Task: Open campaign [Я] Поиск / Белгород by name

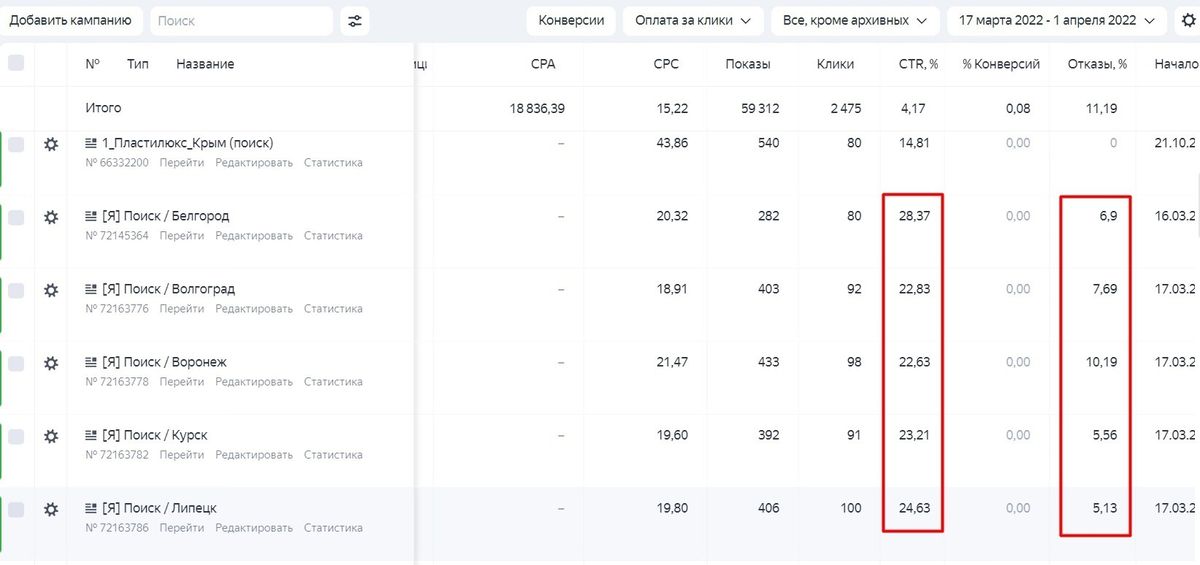Action: (x=165, y=216)
